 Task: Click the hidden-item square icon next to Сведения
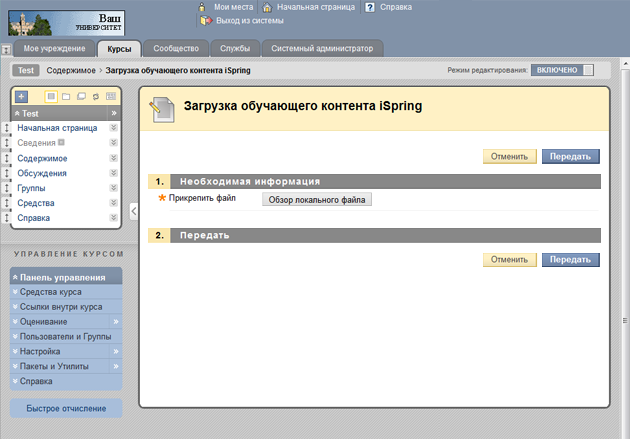tap(61, 142)
